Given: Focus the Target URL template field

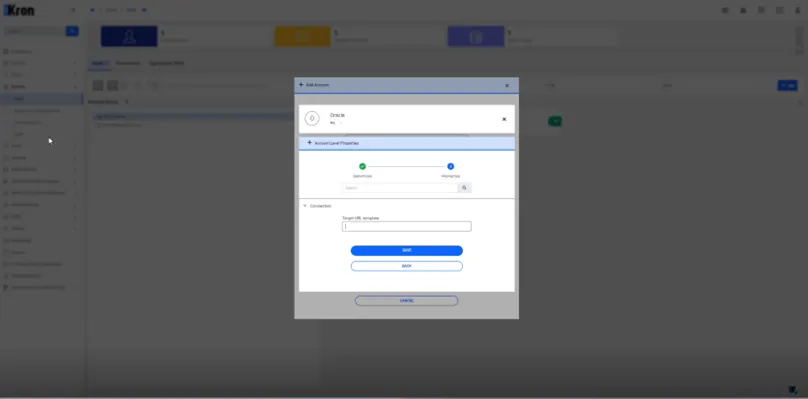Looking at the screenshot, I should (x=407, y=226).
